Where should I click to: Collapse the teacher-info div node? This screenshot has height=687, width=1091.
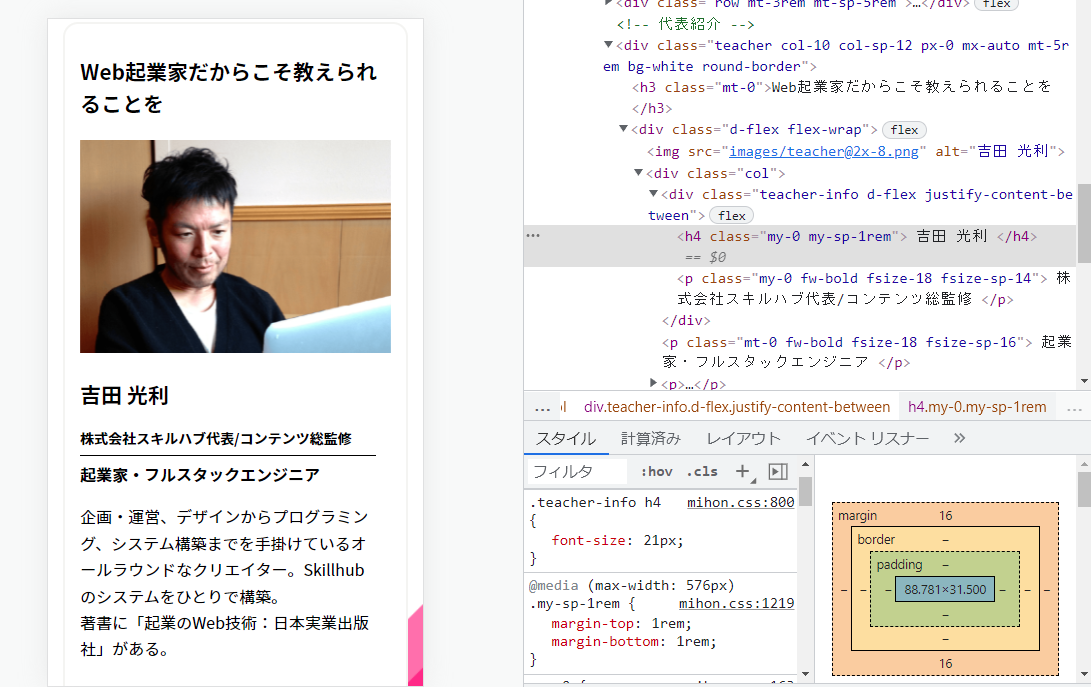(653, 194)
